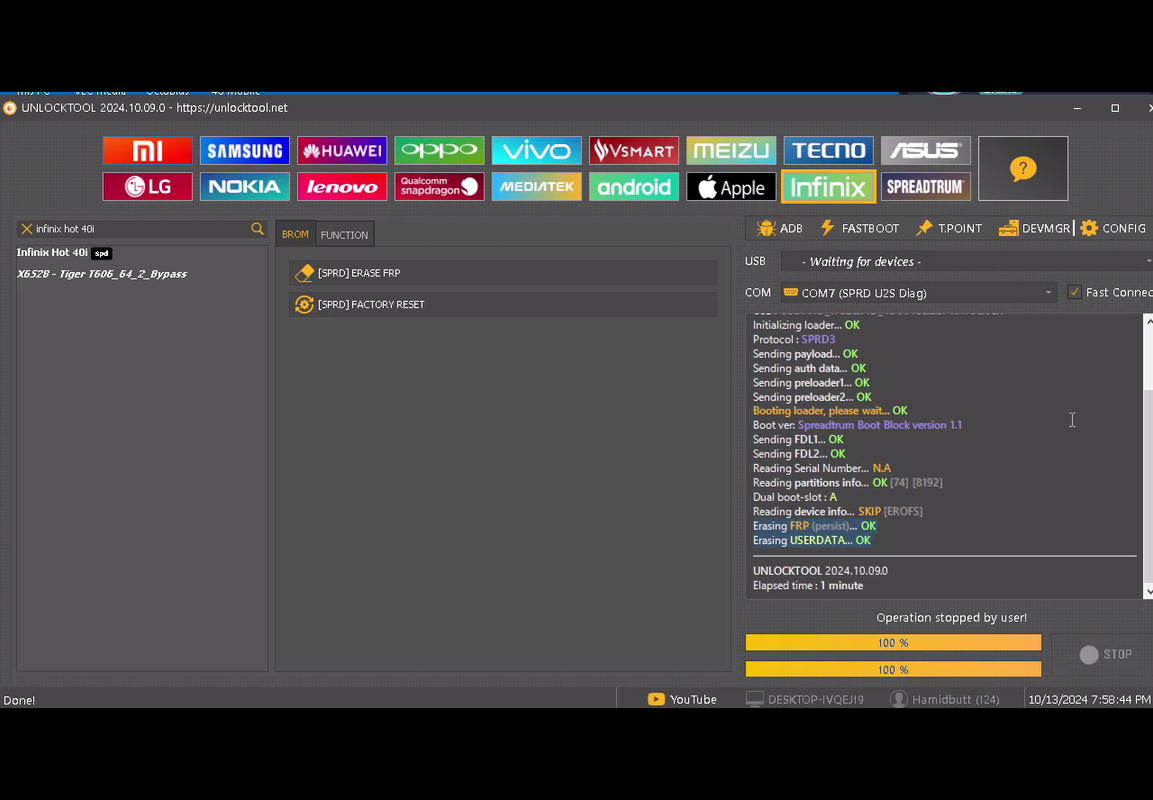
Task: Select the Vsmart brand tile
Action: 633,151
